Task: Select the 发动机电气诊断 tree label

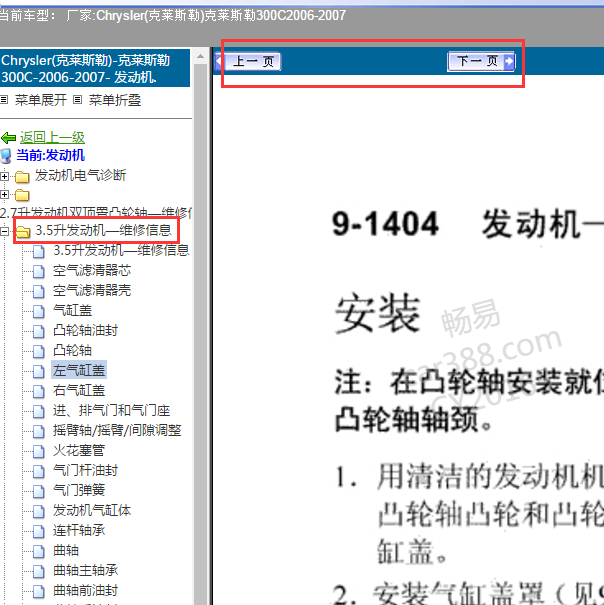Action: coord(81,175)
